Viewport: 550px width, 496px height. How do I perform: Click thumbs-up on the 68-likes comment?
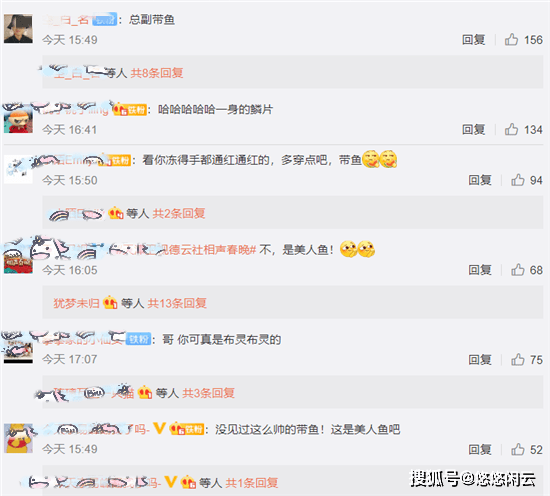tap(518, 270)
